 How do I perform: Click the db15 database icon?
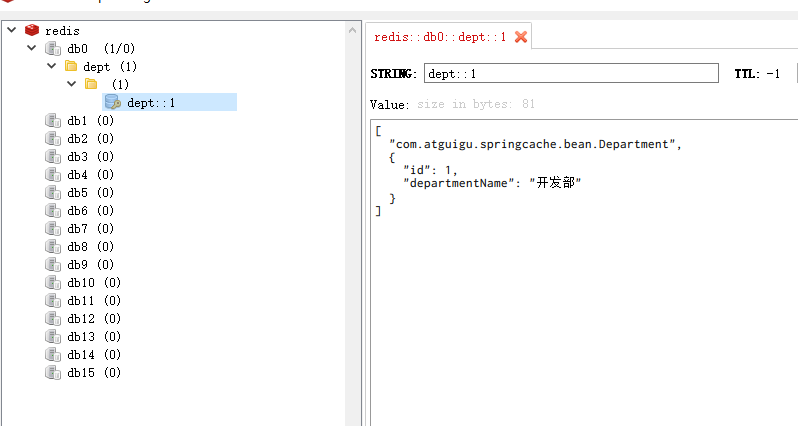53,373
